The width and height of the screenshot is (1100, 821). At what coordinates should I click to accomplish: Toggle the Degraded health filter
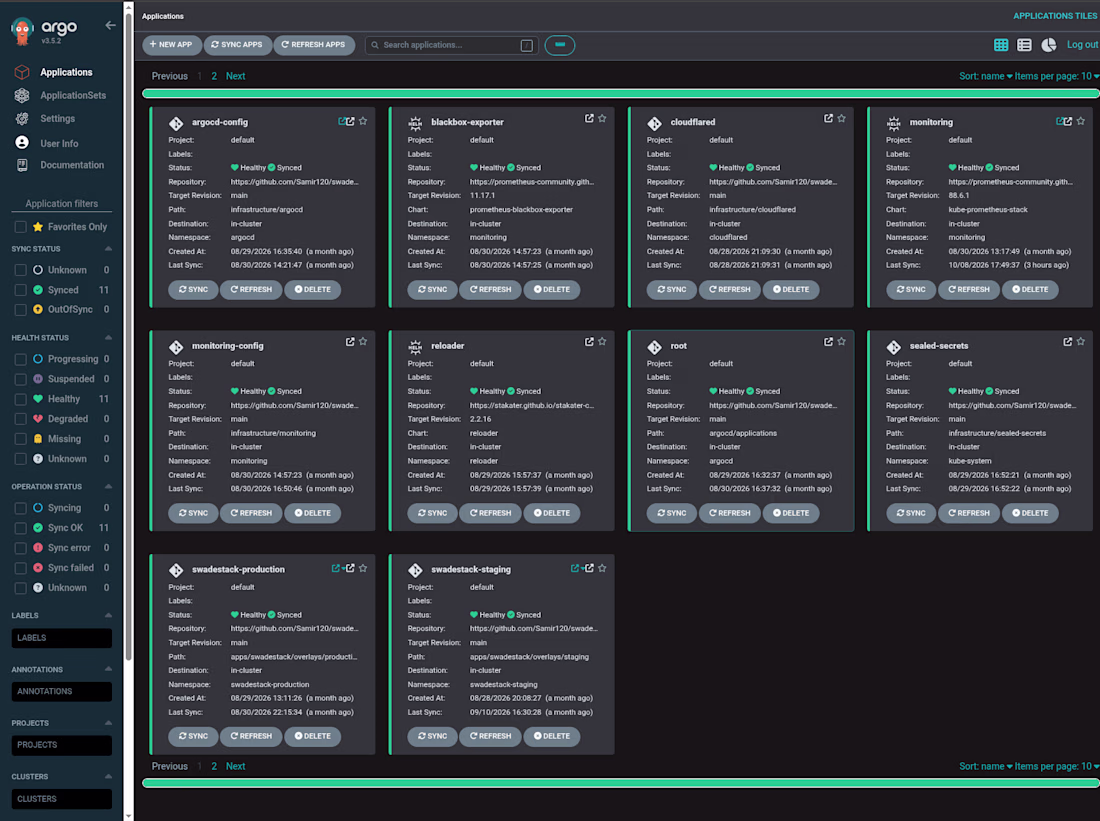click(x=20, y=419)
